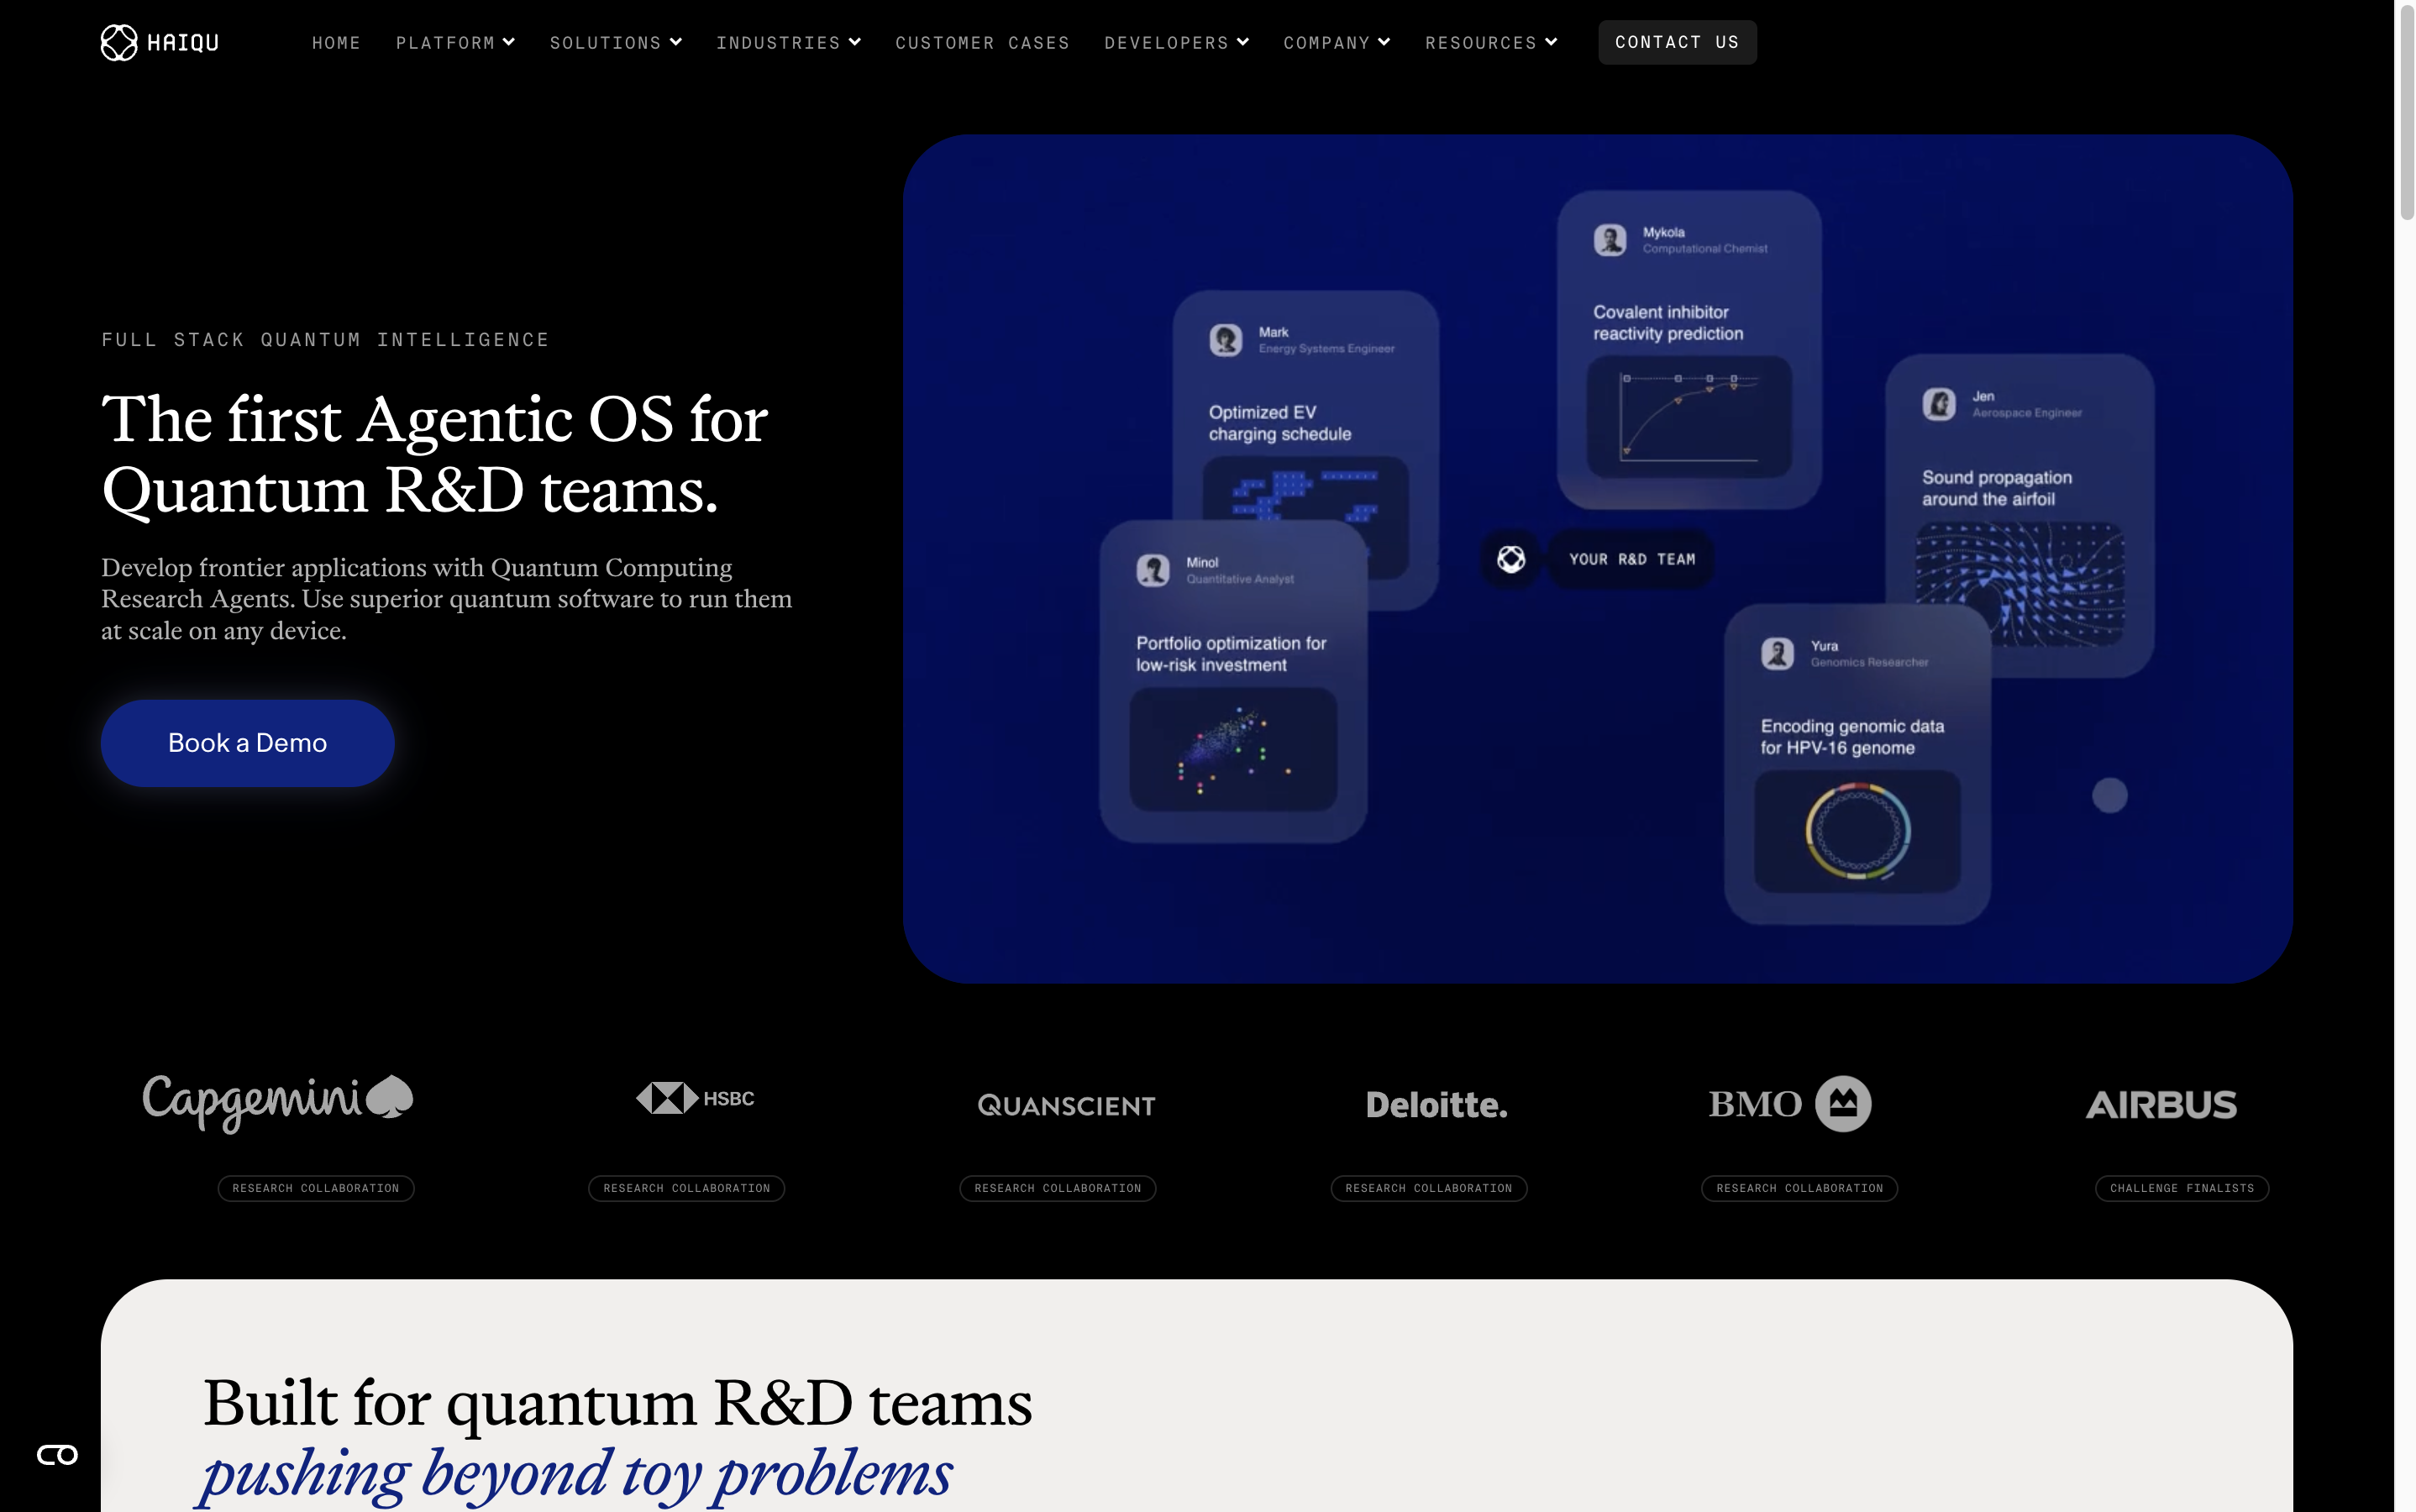Click the Haiqu emblem beside YOUR R&D TEAM
This screenshot has width=2416, height=1512.
click(1511, 559)
